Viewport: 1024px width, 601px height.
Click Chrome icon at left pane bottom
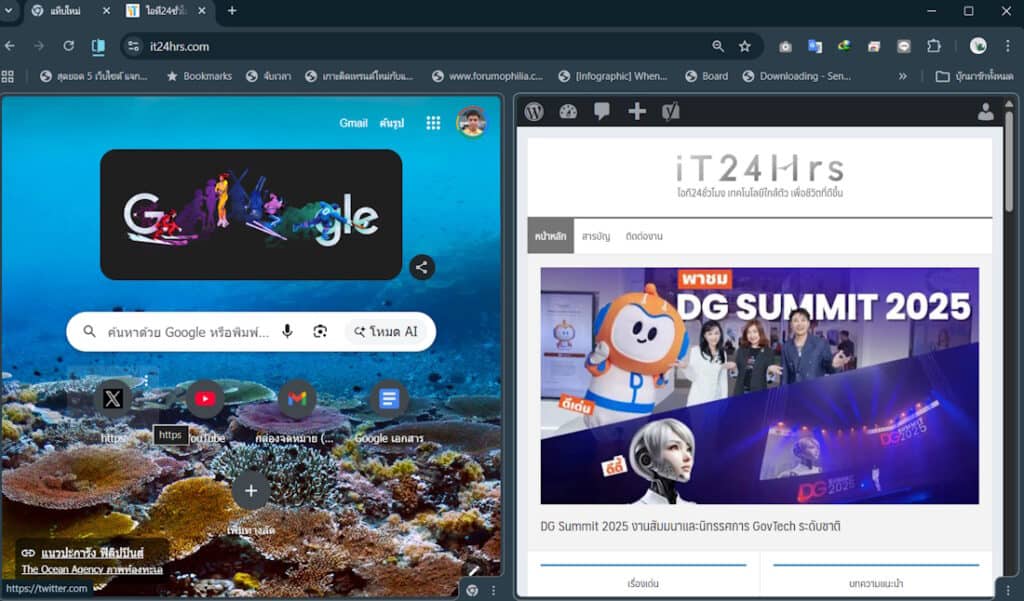(x=472, y=591)
